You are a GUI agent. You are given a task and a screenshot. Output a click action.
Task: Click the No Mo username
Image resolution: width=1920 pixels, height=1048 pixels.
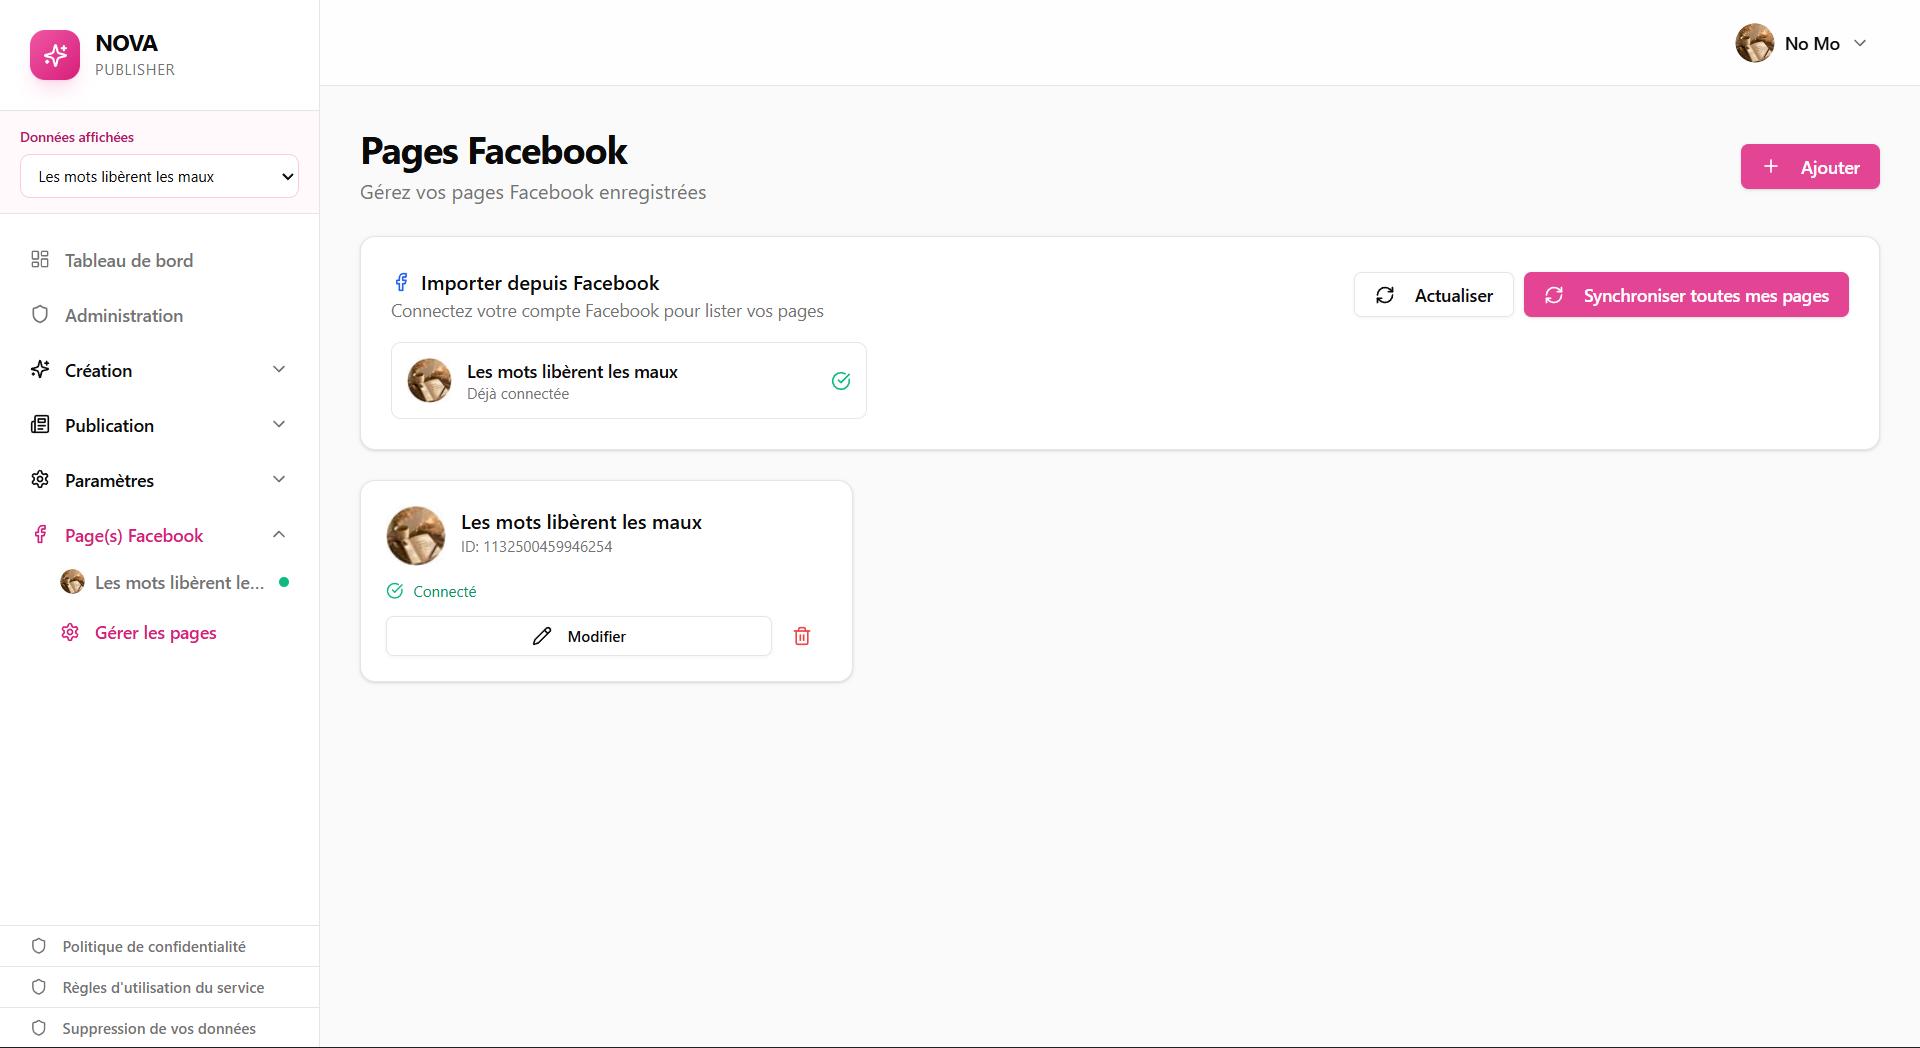1812,44
